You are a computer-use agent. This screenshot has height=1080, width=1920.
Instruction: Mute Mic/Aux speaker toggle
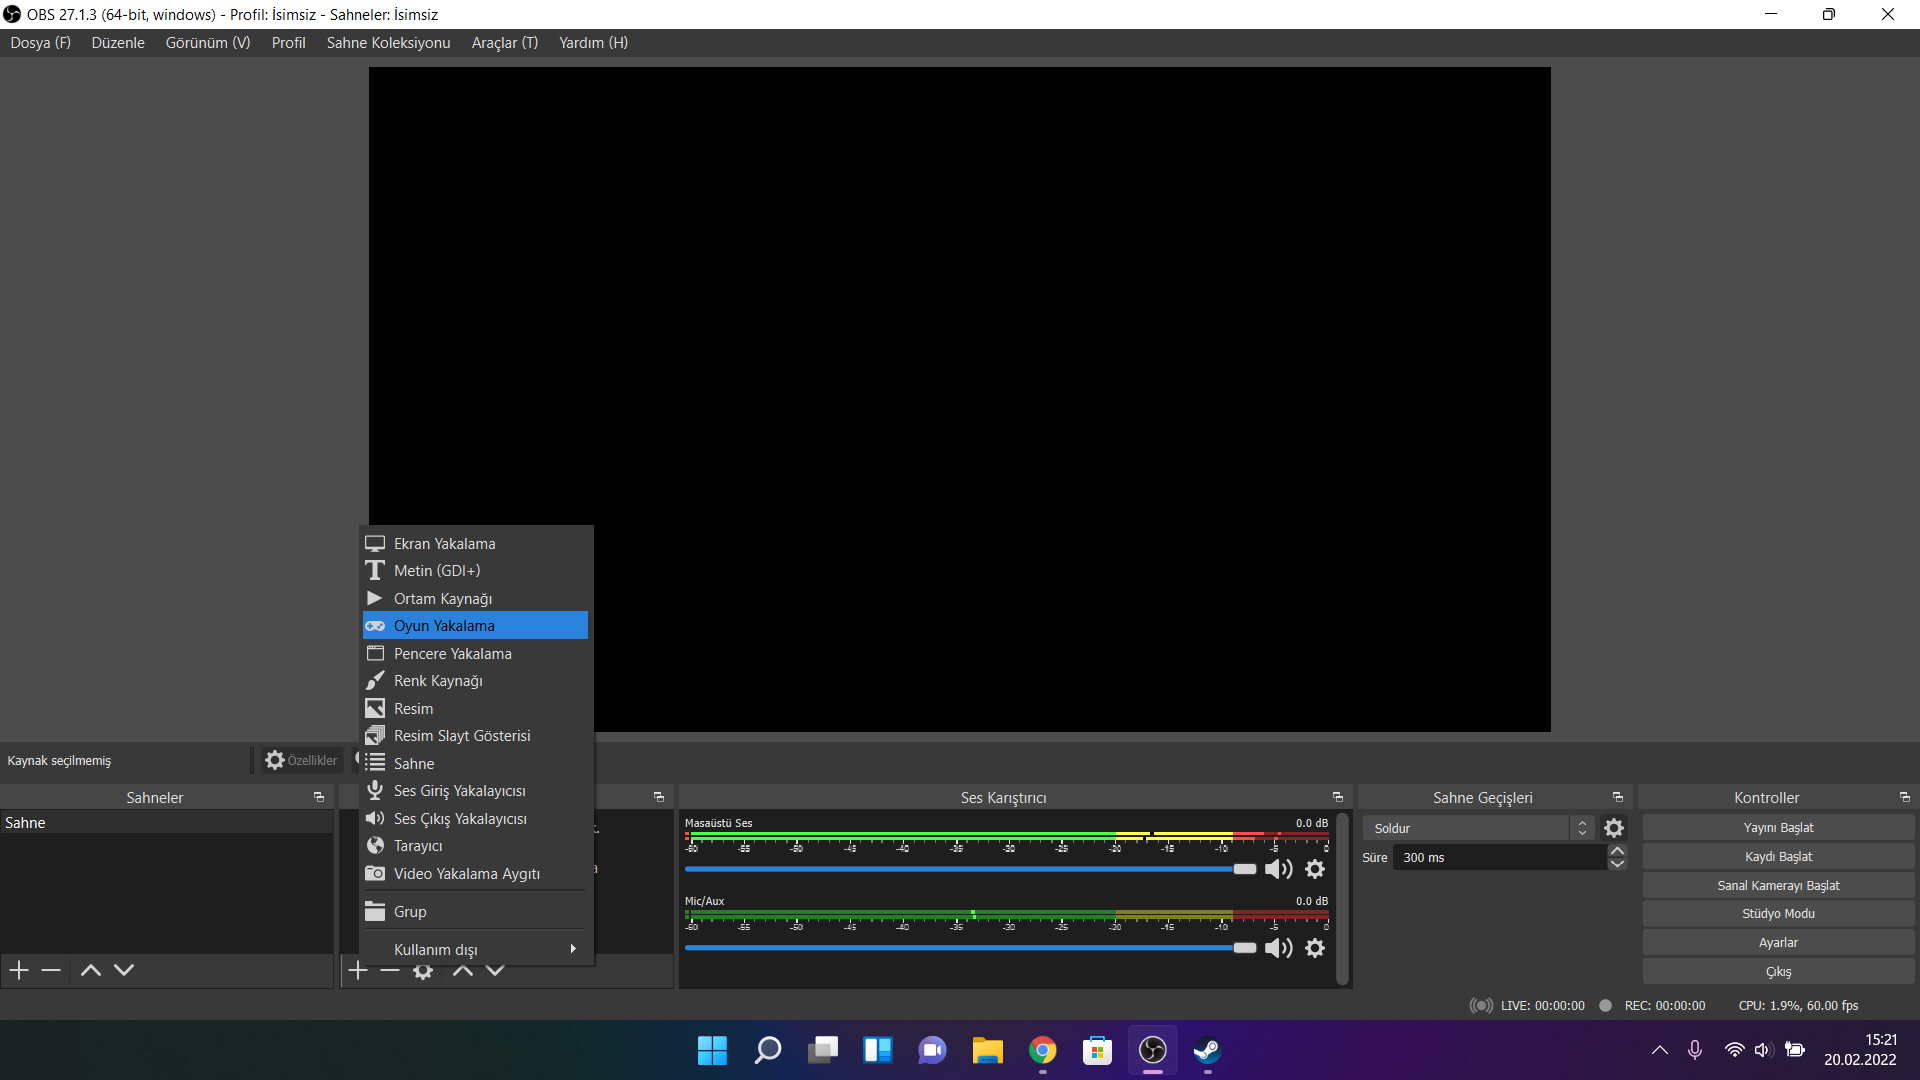coord(1278,948)
